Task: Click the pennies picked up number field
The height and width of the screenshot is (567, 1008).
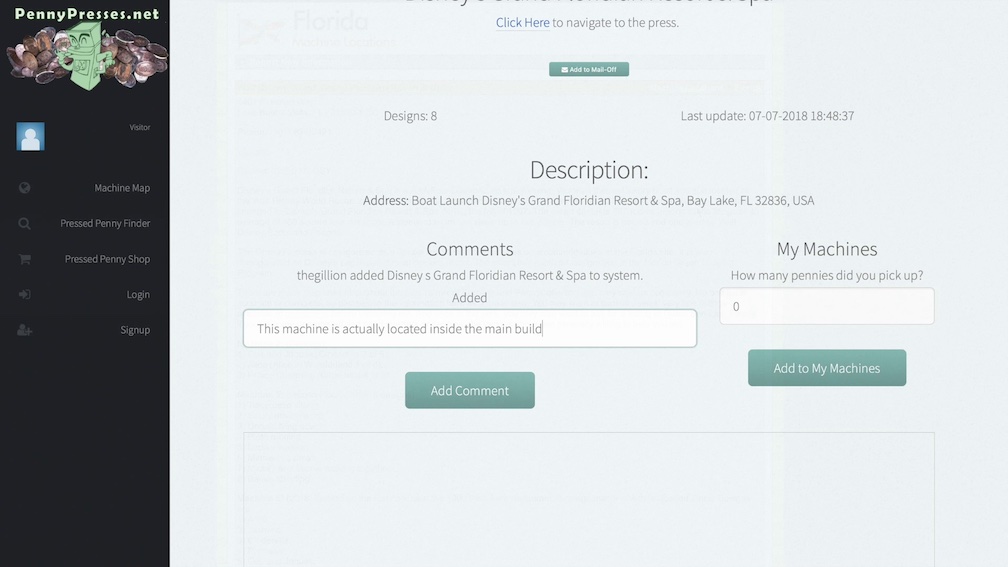Action: point(826,306)
